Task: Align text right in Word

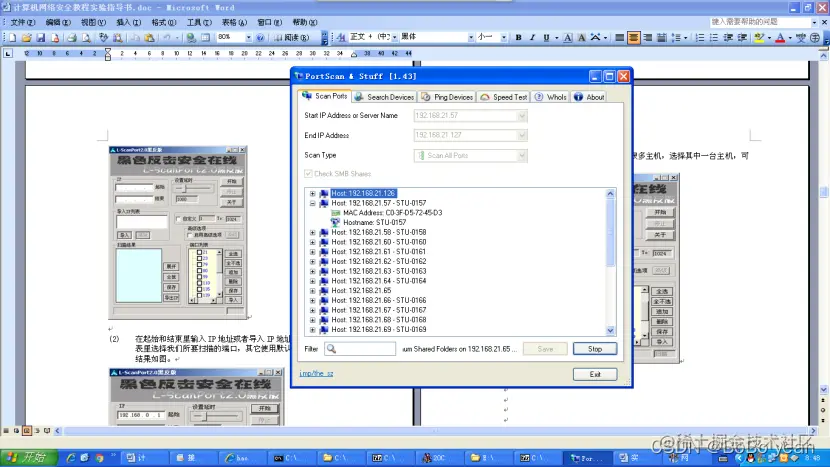Action: 647,38
